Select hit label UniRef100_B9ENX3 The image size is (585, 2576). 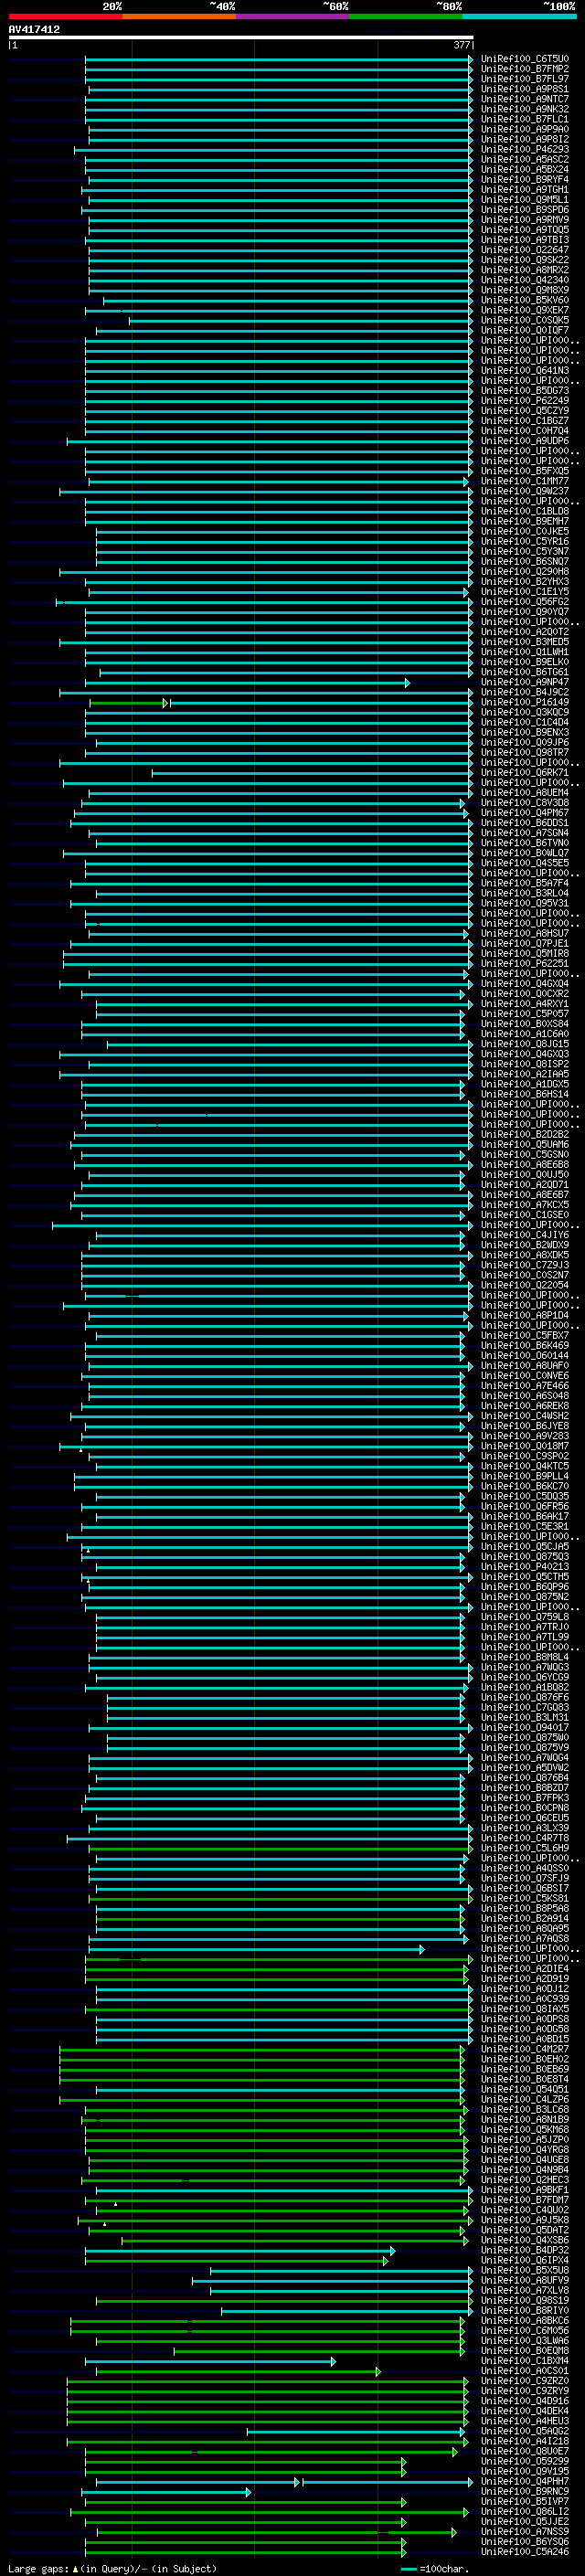click(x=525, y=733)
